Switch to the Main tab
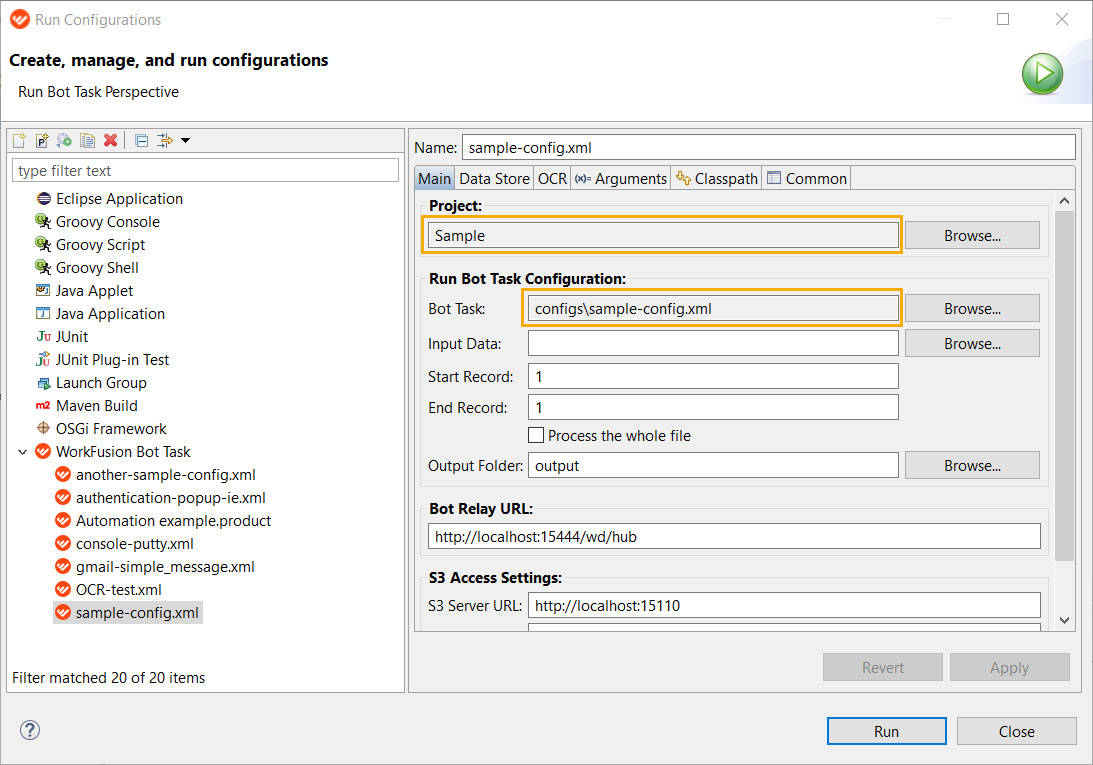The height and width of the screenshot is (765, 1093). (434, 179)
